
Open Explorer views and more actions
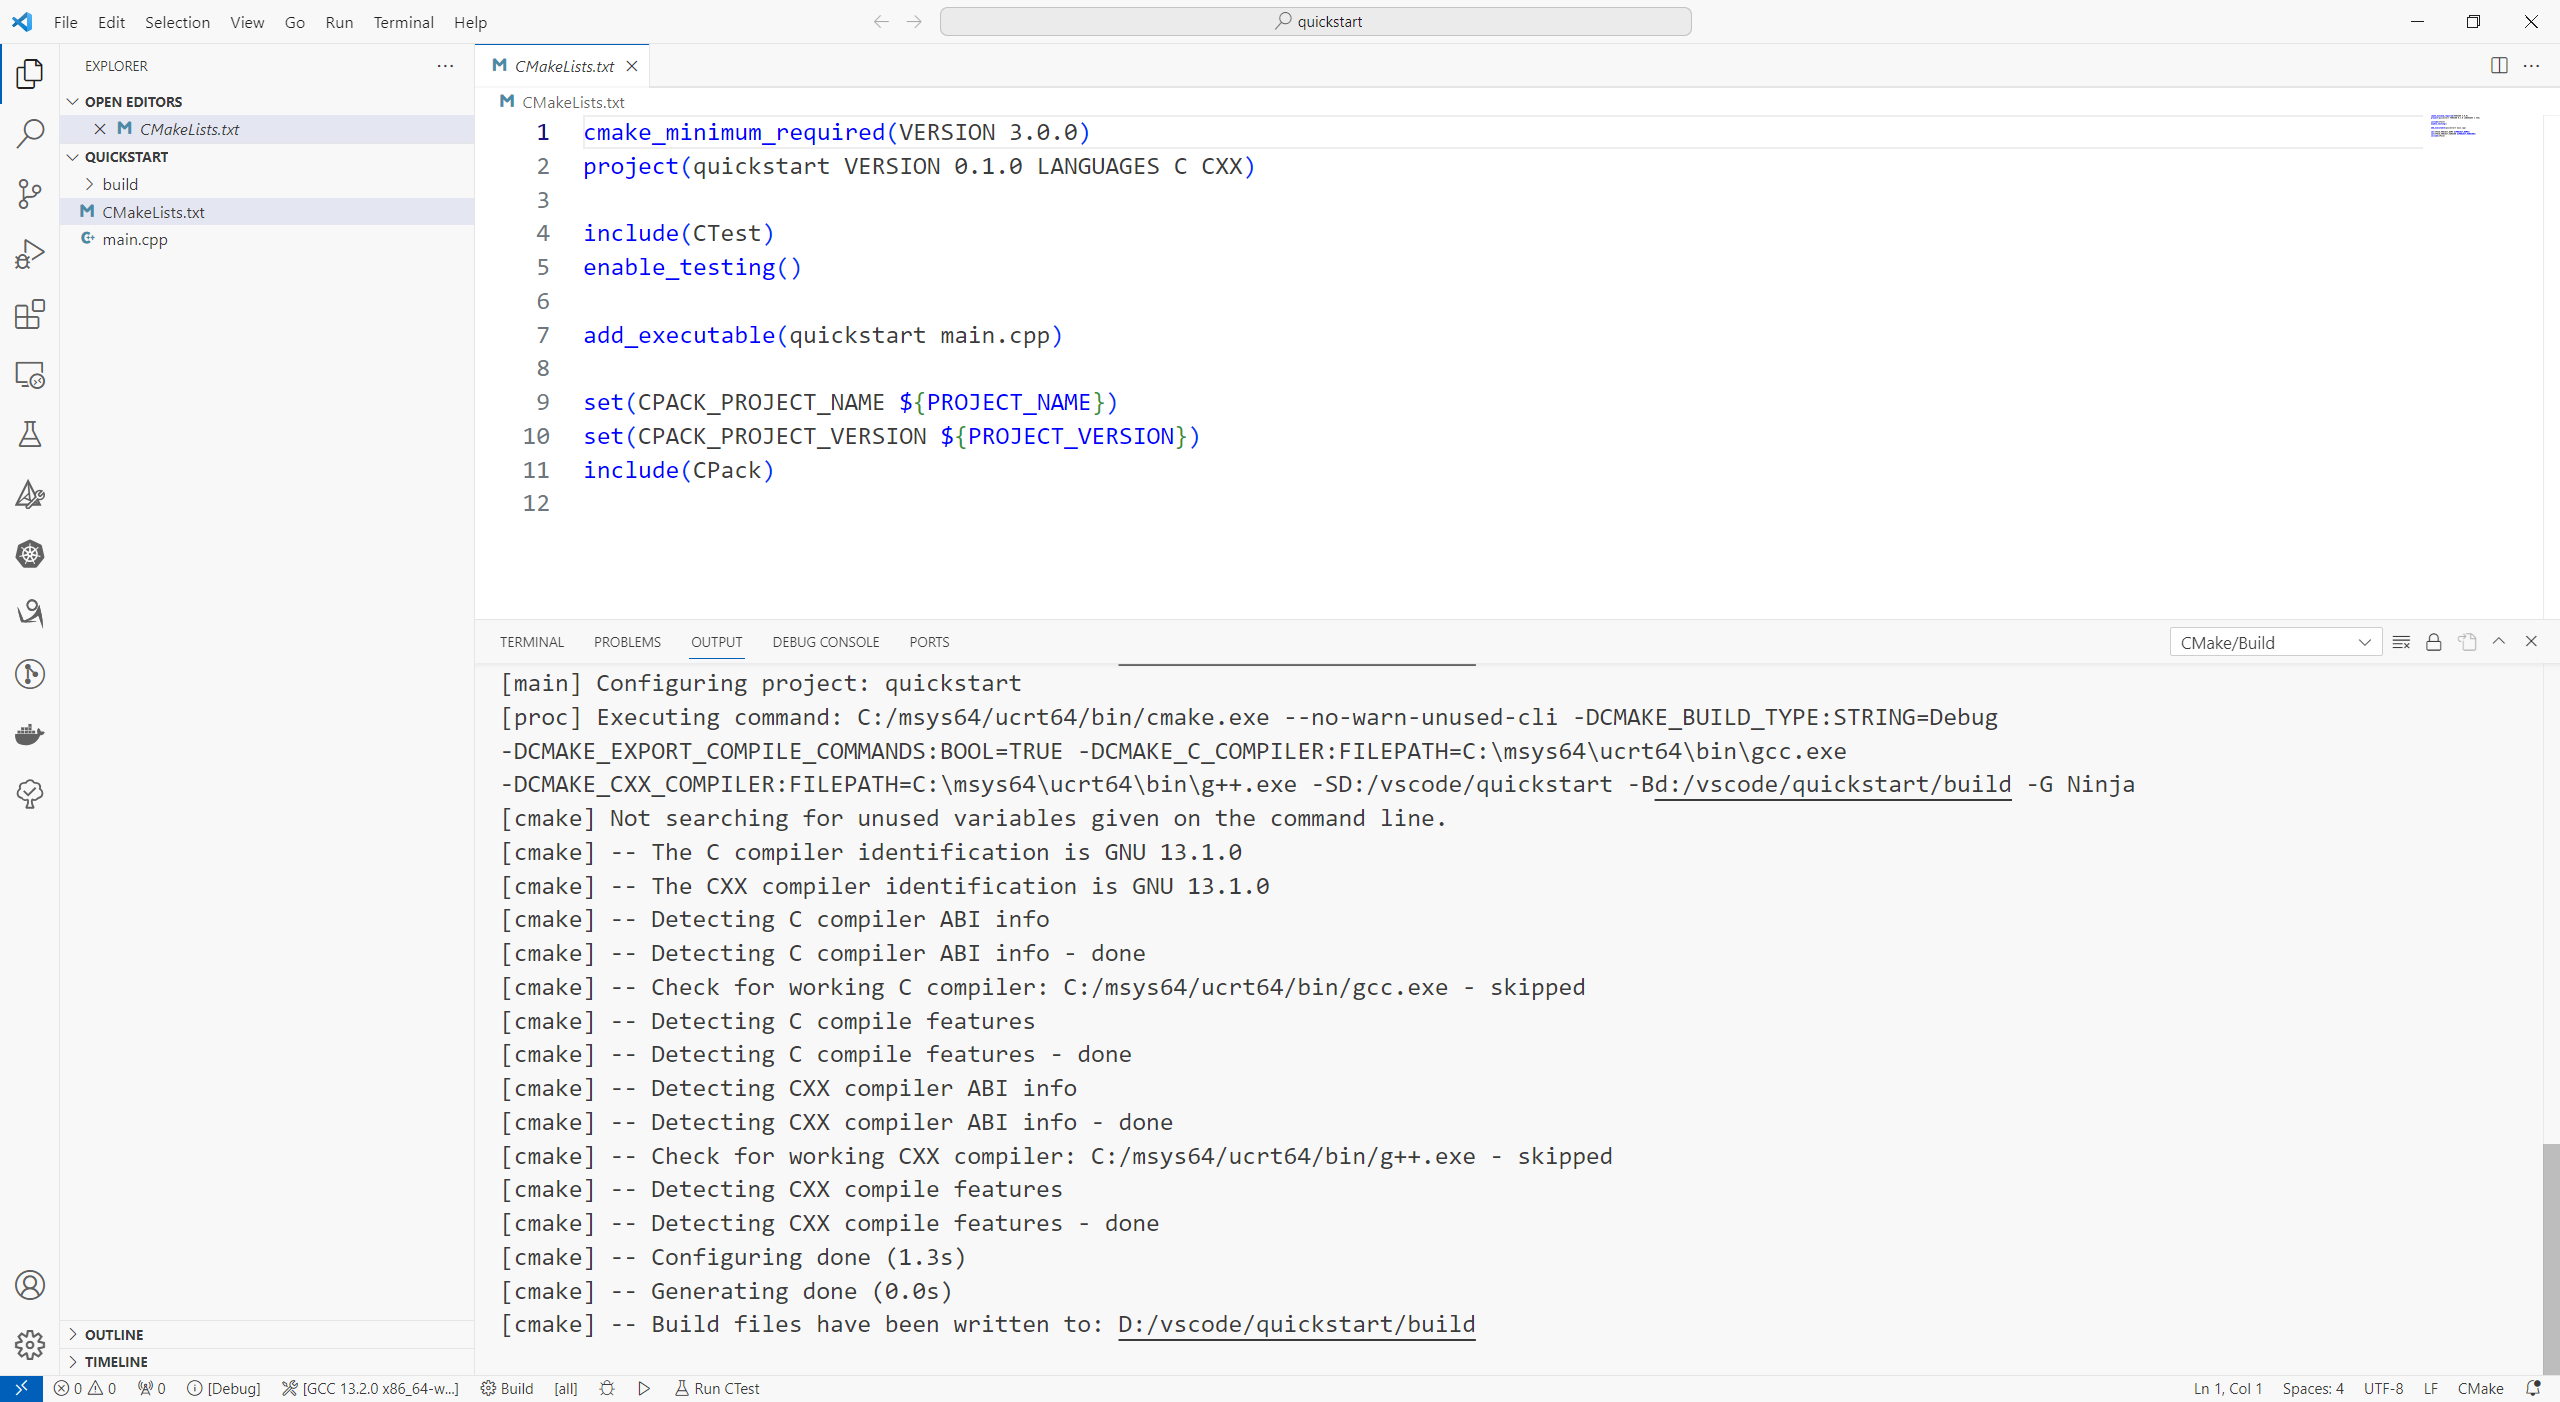coord(445,66)
